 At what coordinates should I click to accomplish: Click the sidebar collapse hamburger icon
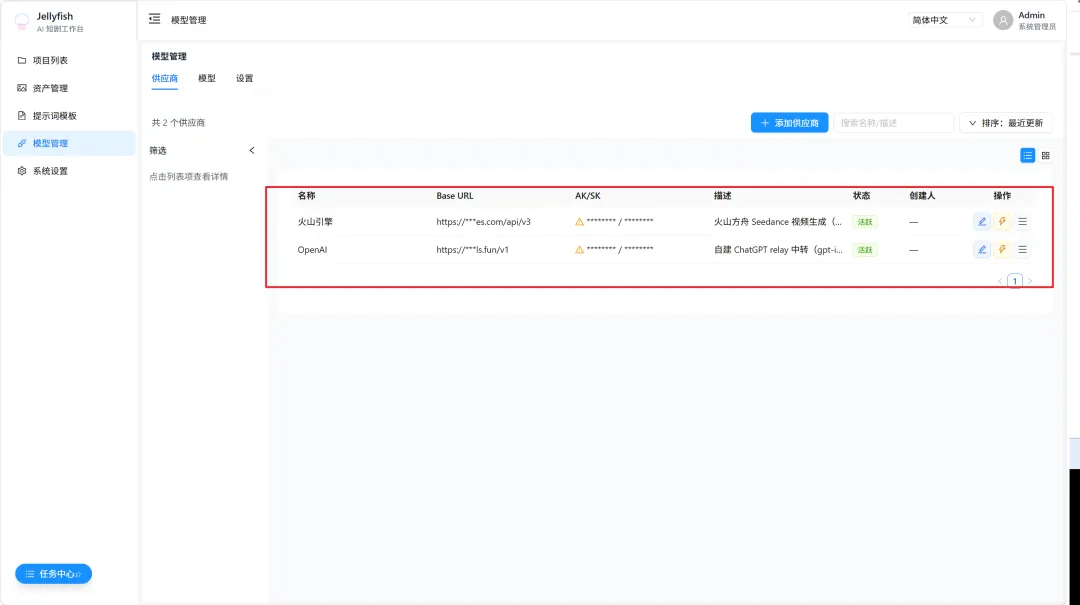click(x=154, y=19)
